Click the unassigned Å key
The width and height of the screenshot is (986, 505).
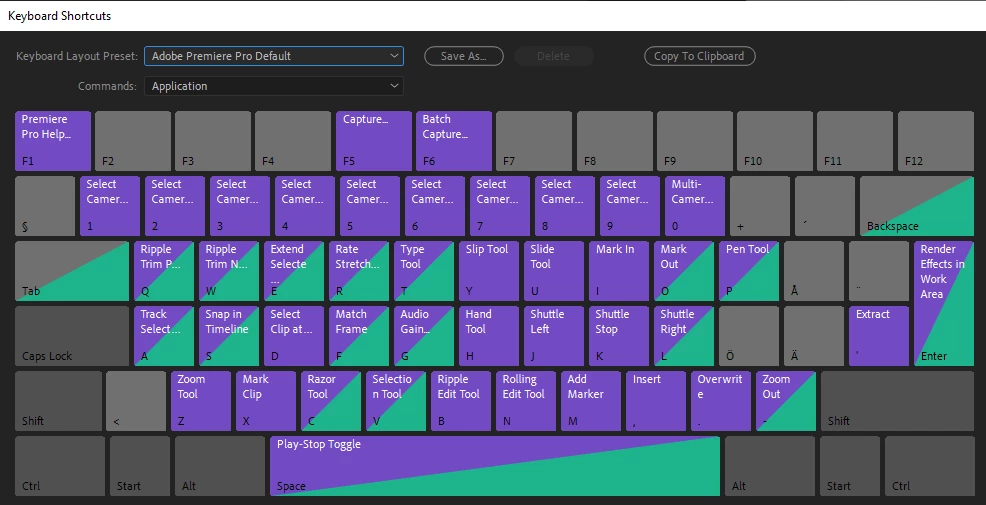click(814, 271)
